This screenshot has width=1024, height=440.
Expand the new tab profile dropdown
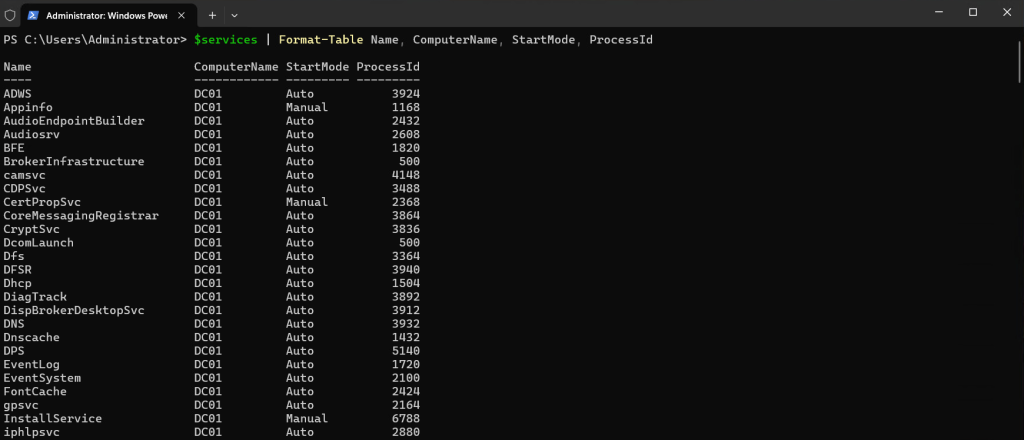pyautogui.click(x=234, y=14)
